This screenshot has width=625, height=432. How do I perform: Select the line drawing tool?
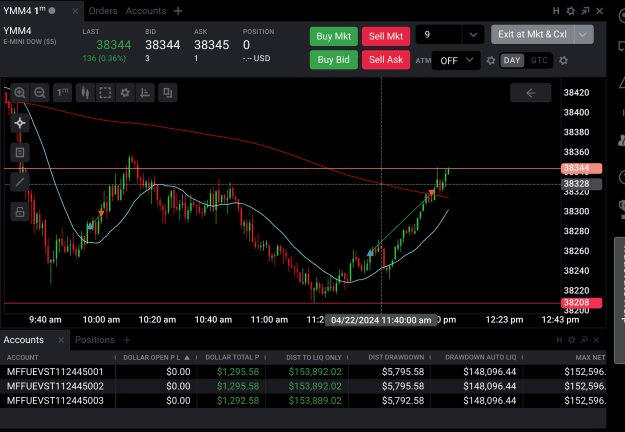tap(20, 183)
